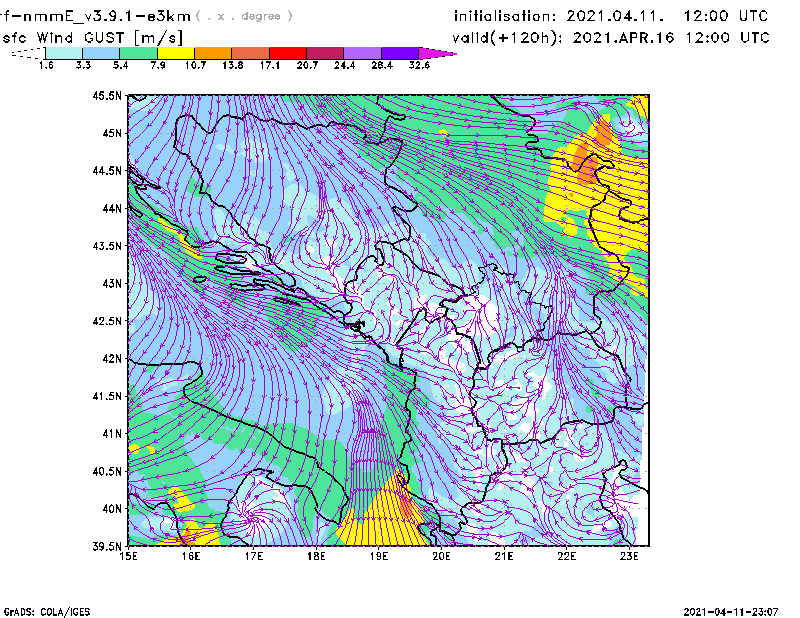Click the 15E longitude label
Screen dimensions: 800x618
click(x=128, y=556)
